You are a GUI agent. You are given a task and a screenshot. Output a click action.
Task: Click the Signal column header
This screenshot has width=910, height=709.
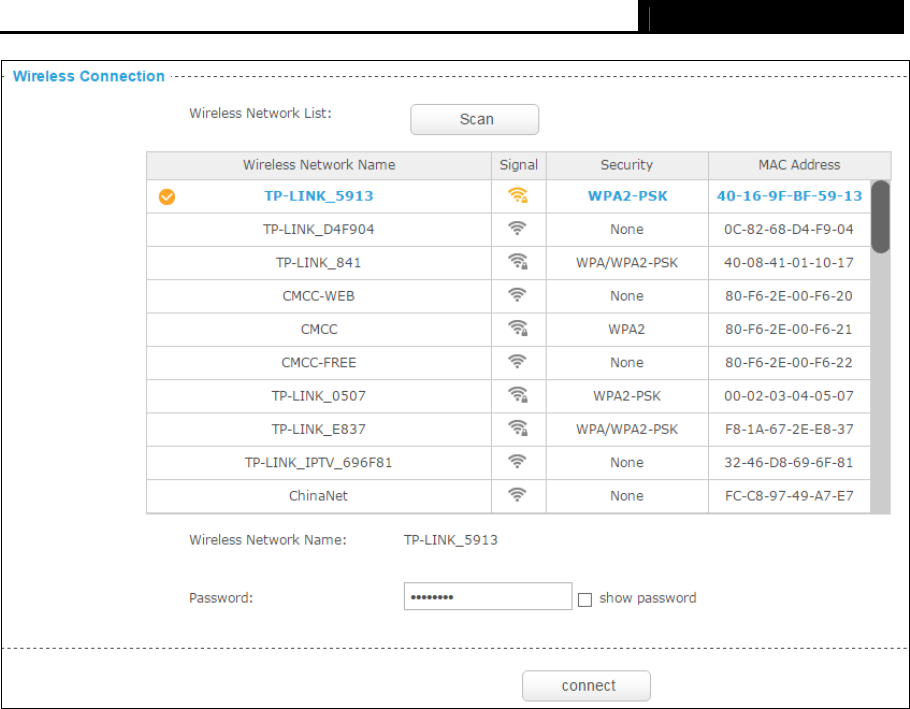519,165
